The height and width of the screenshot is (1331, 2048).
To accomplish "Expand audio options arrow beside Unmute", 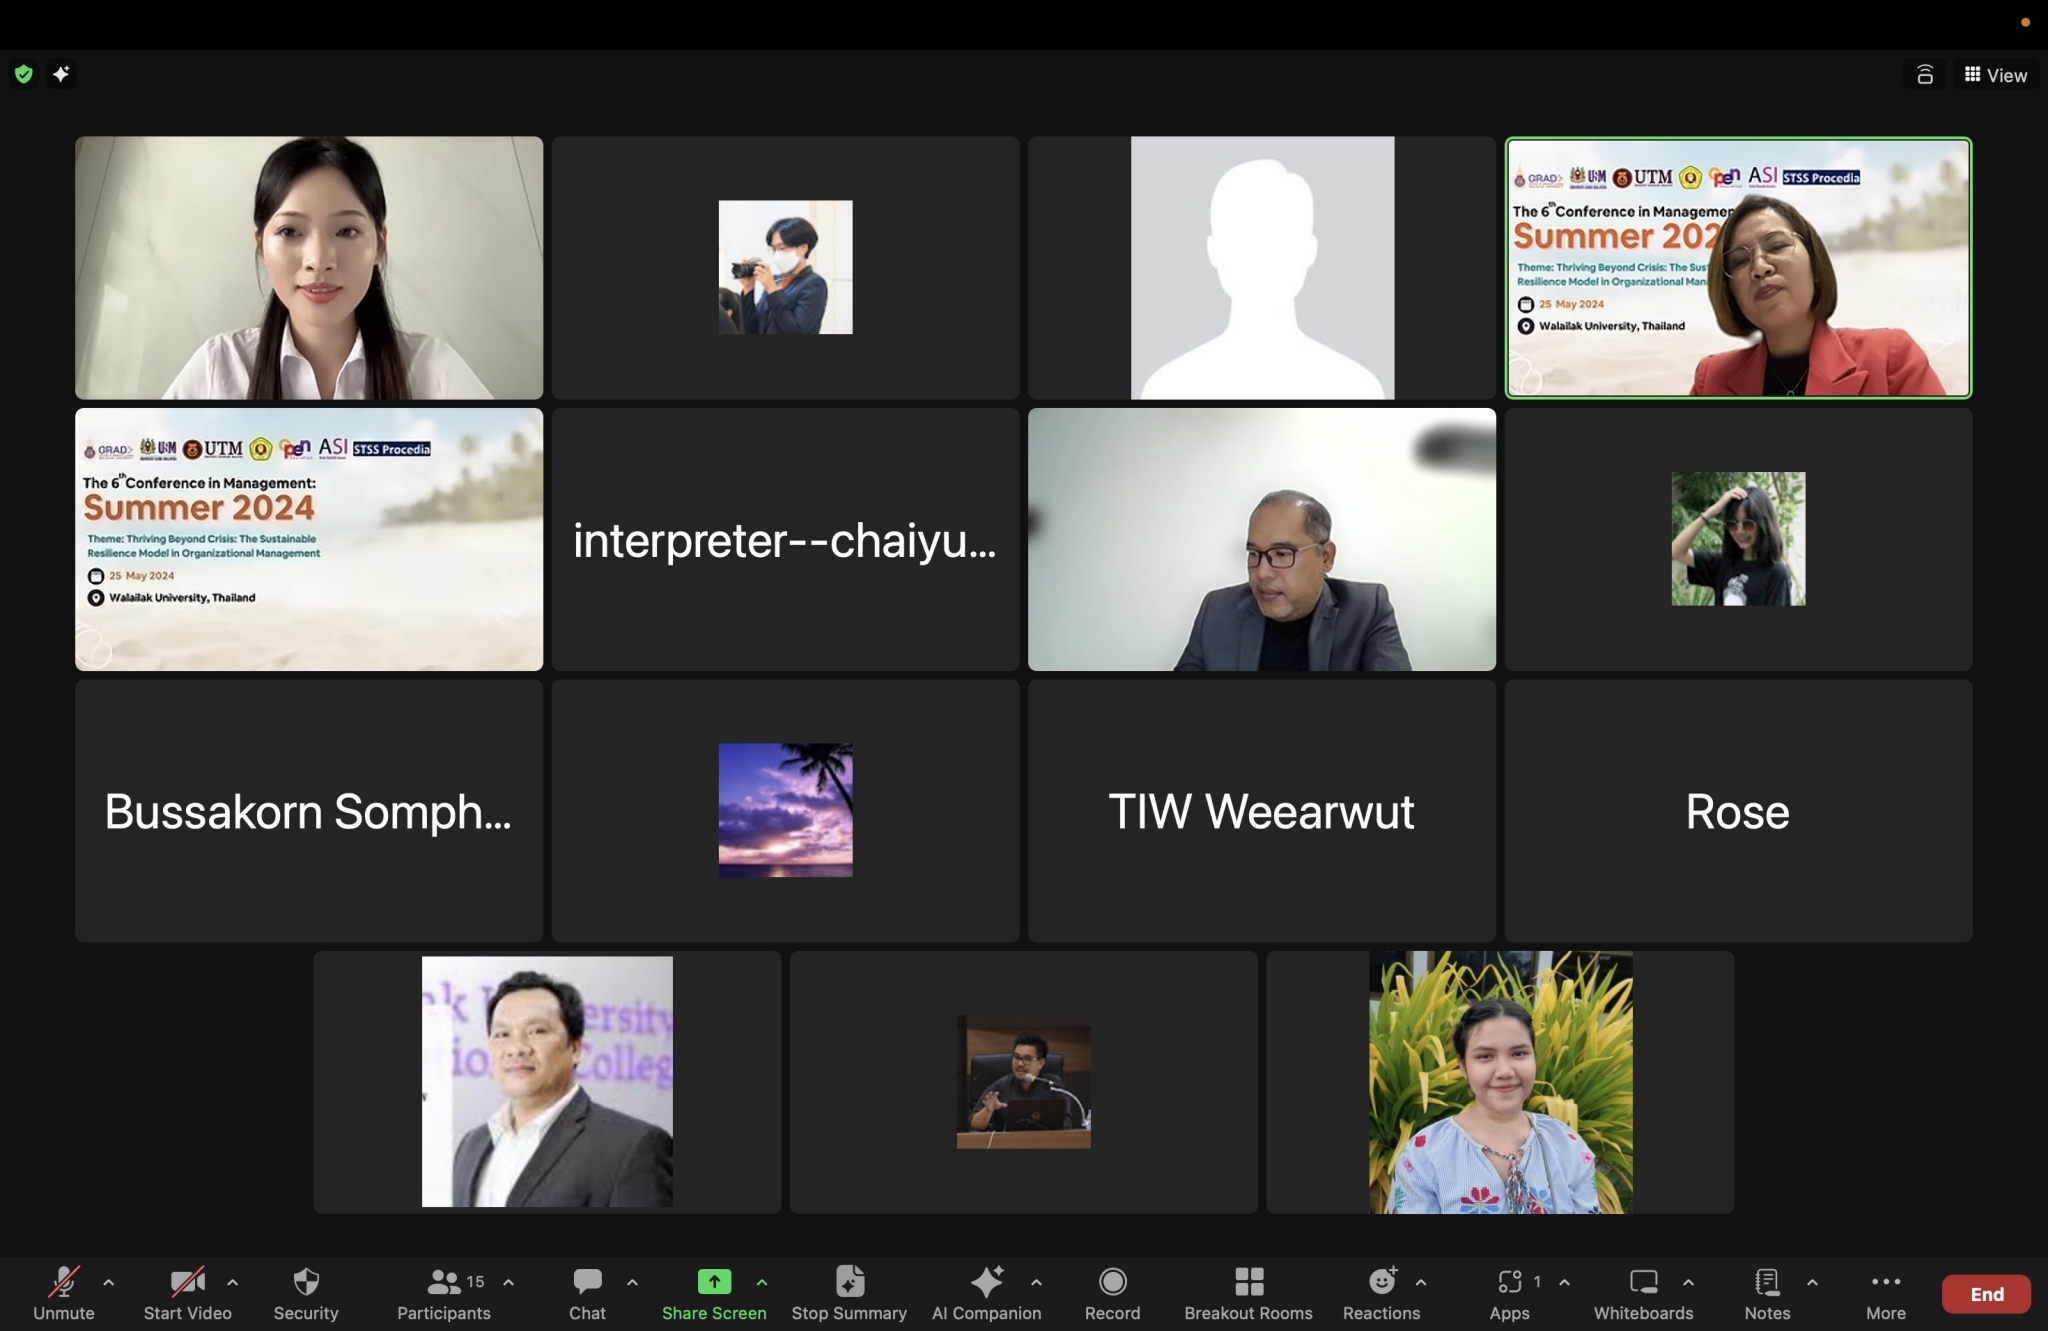I will coord(108,1282).
